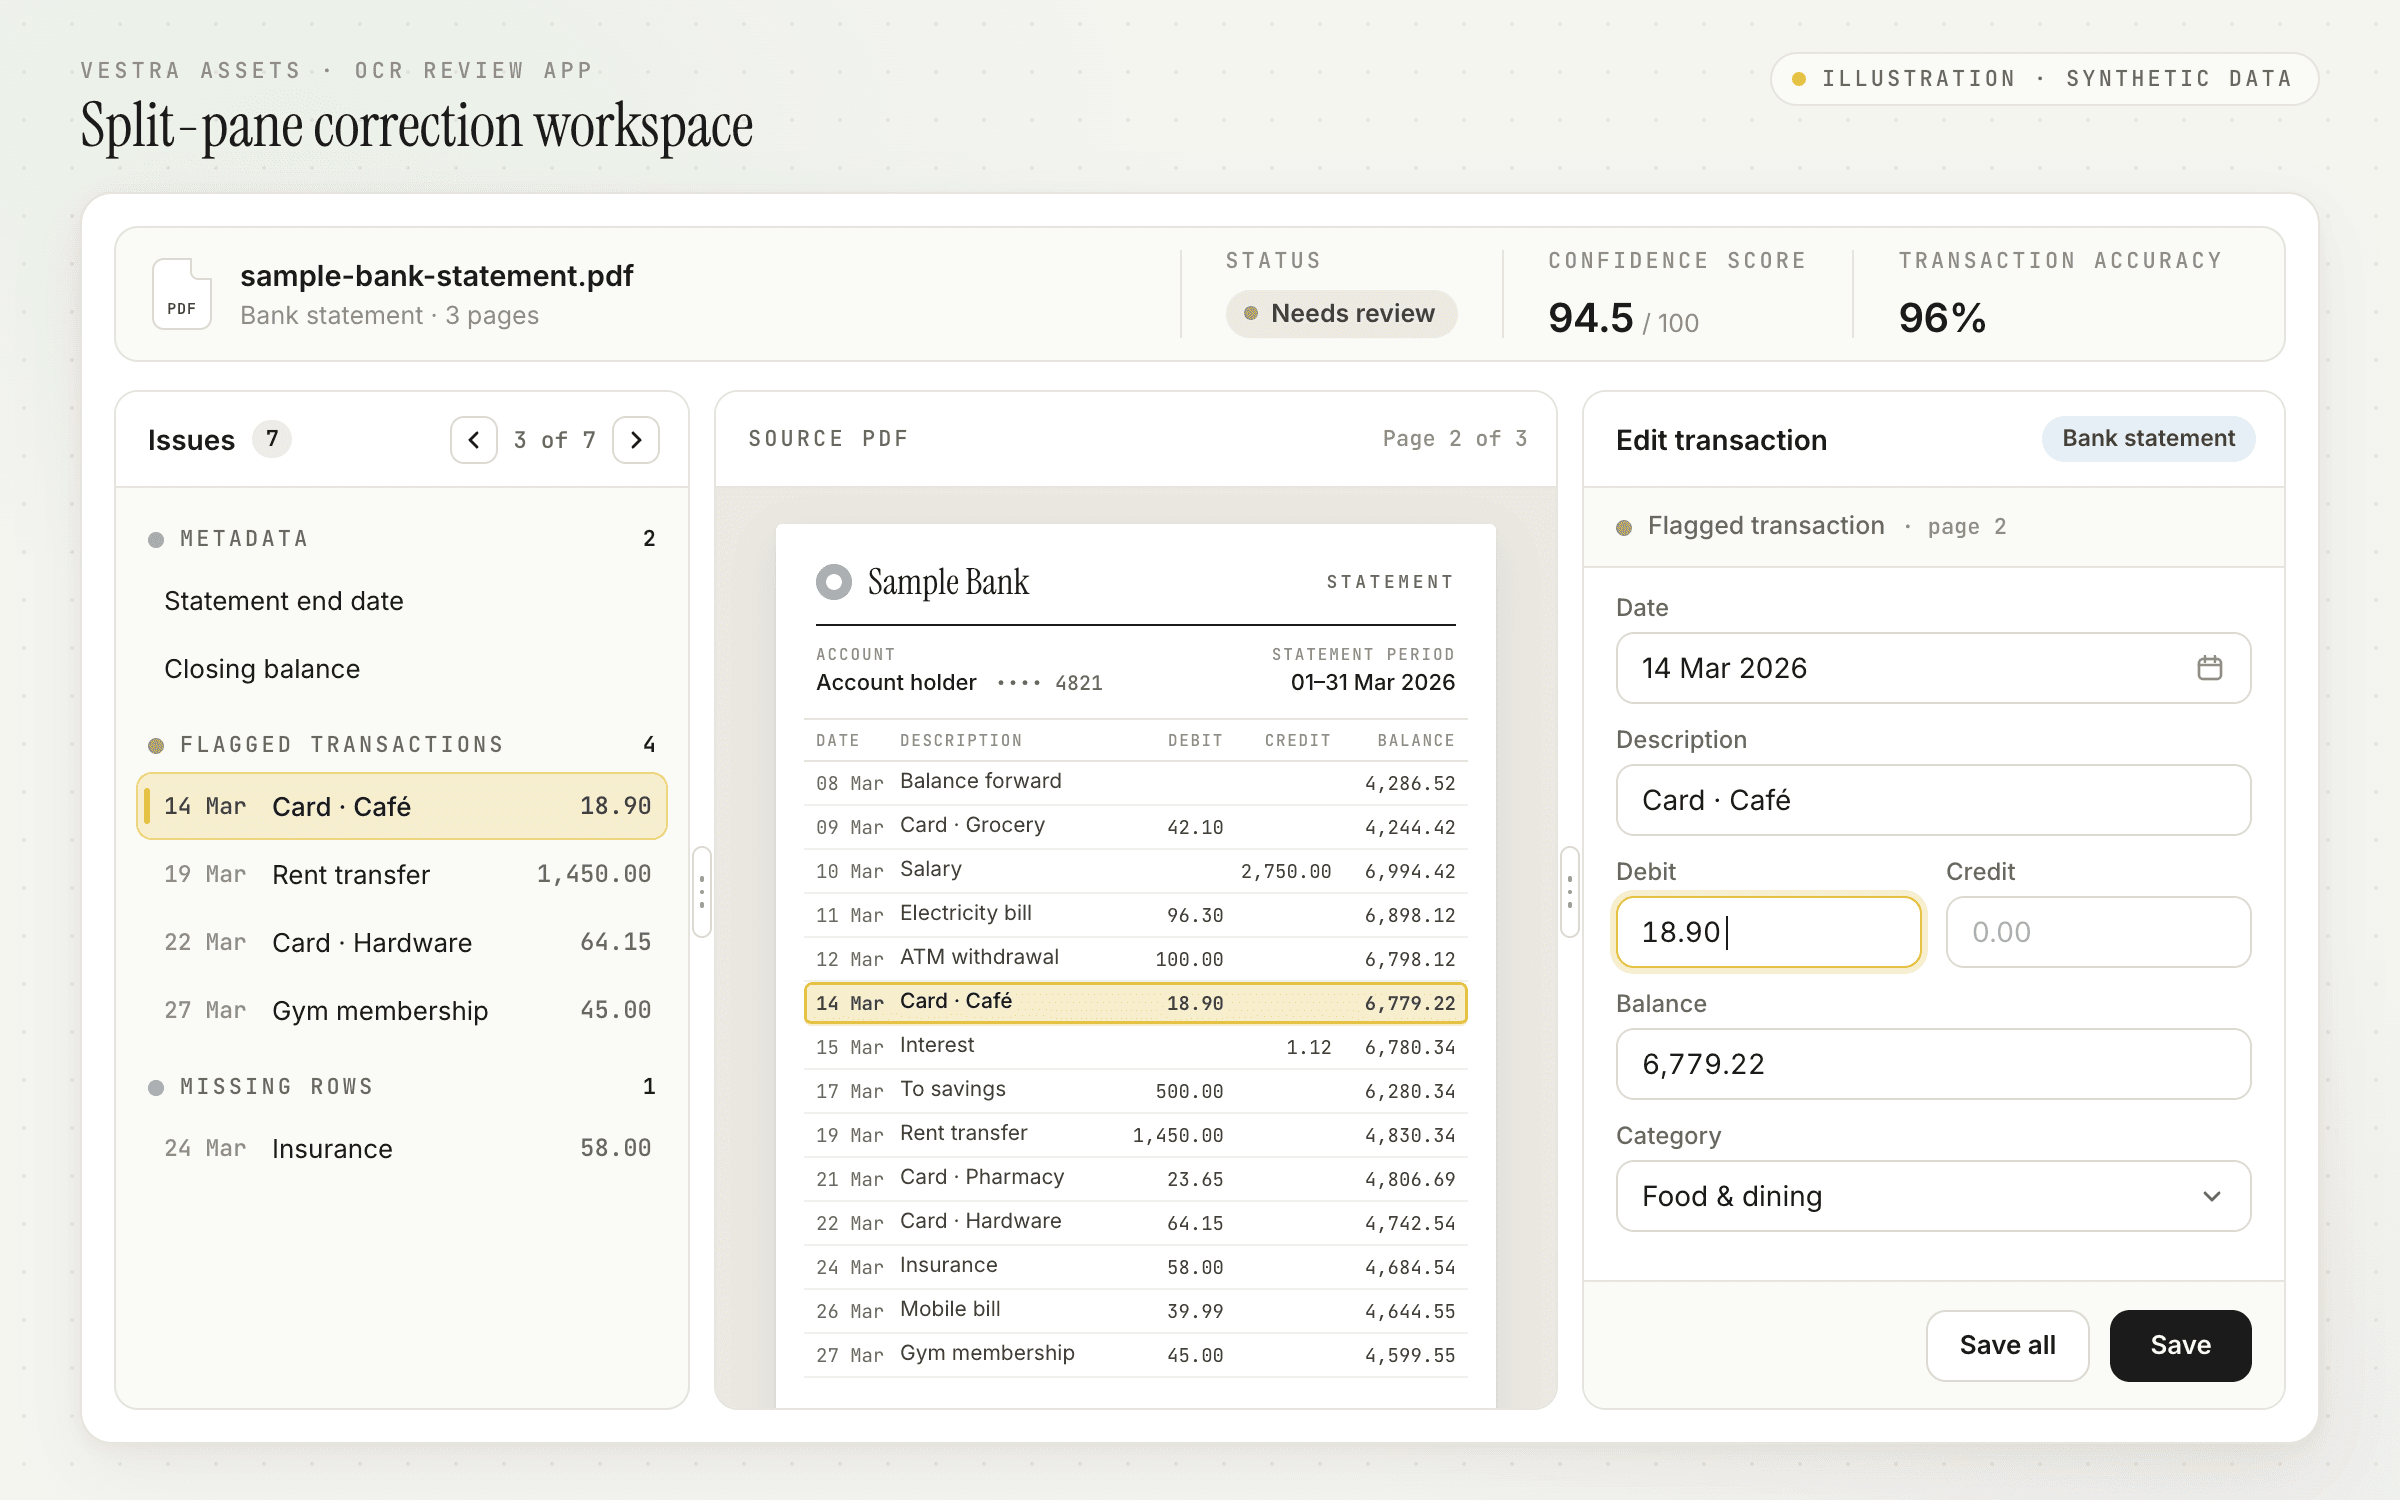
Task: Open the calendar icon in Date field
Action: pyautogui.click(x=2209, y=668)
